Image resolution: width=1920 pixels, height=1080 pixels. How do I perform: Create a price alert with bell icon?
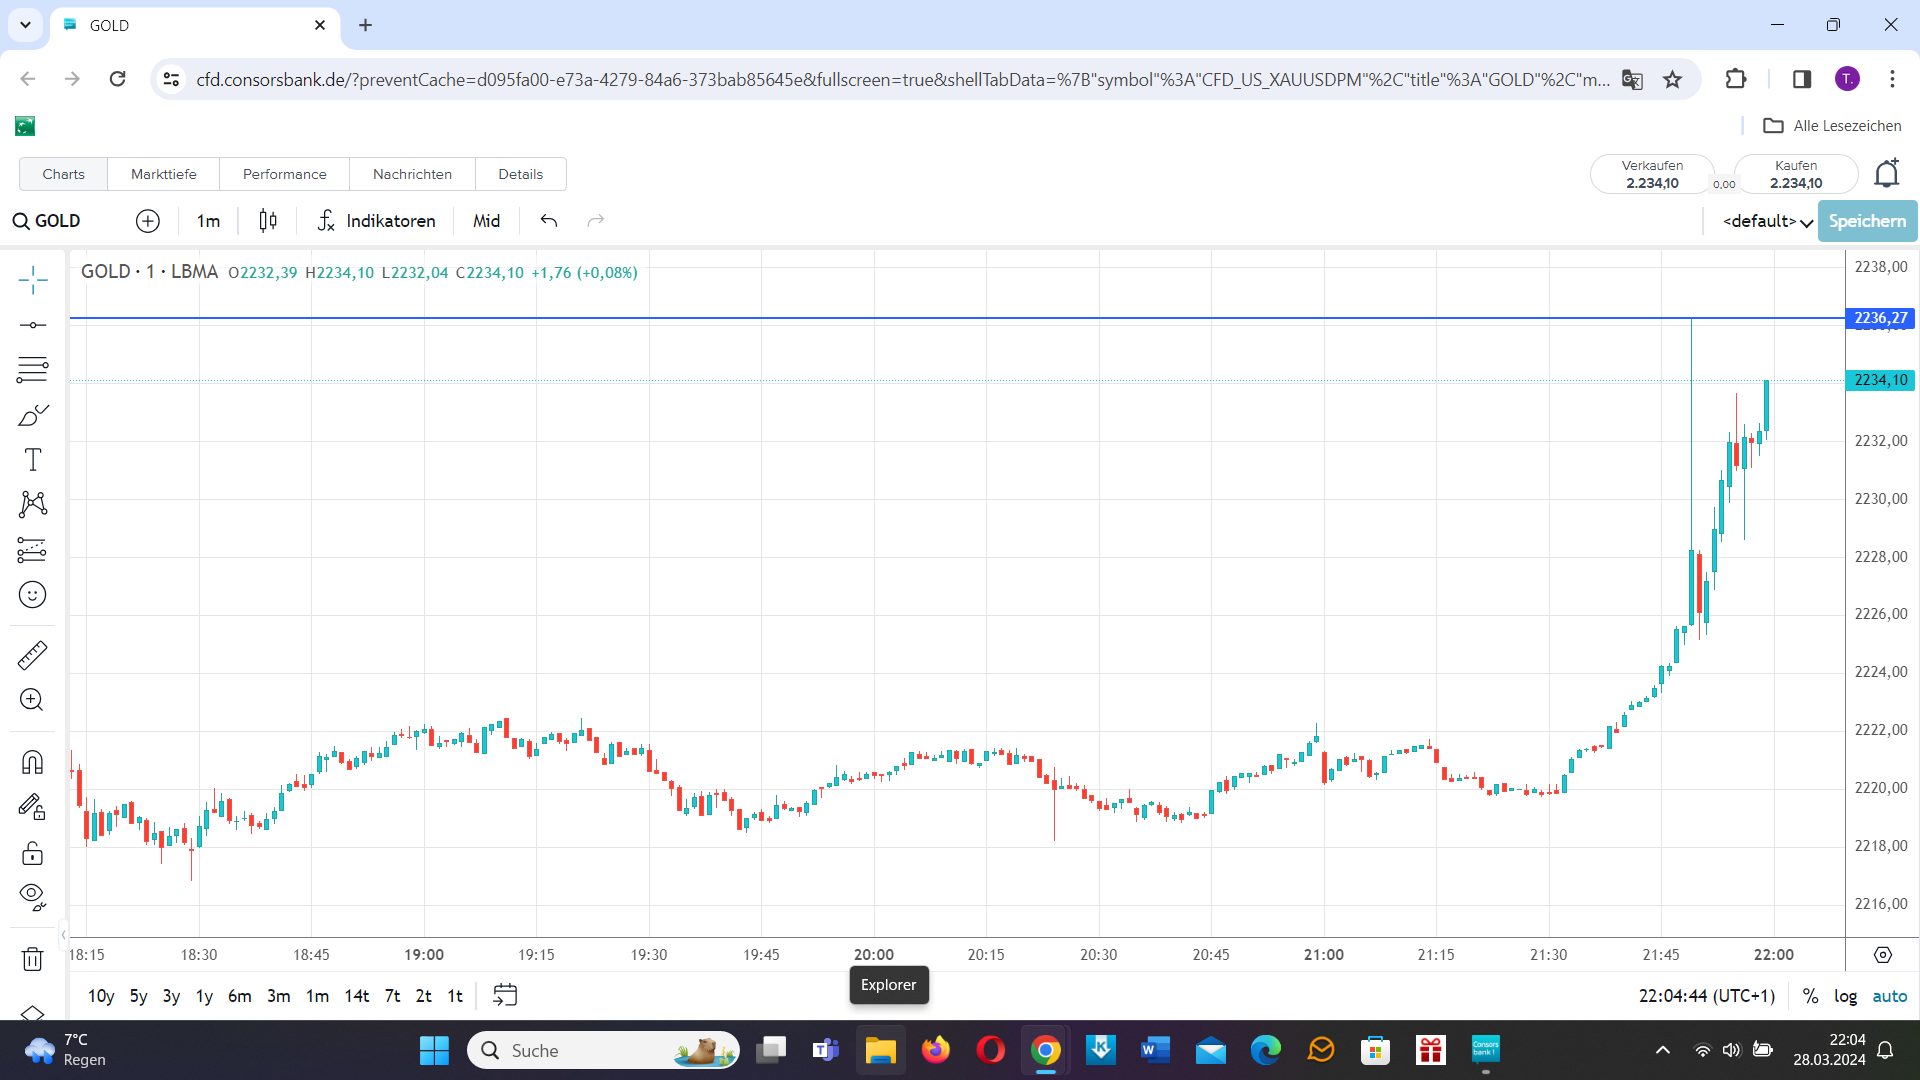coord(1887,173)
